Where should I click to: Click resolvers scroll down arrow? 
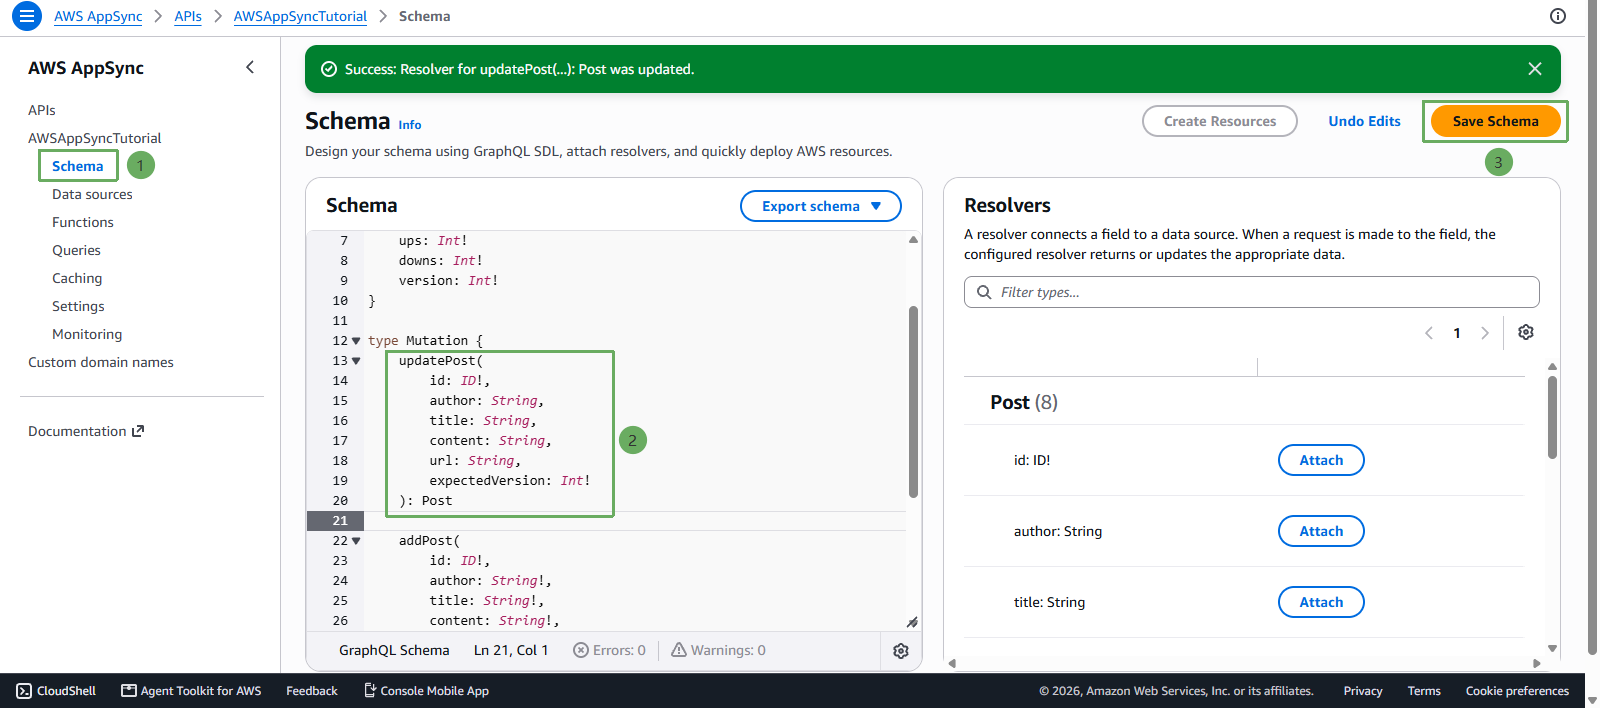pos(1552,649)
